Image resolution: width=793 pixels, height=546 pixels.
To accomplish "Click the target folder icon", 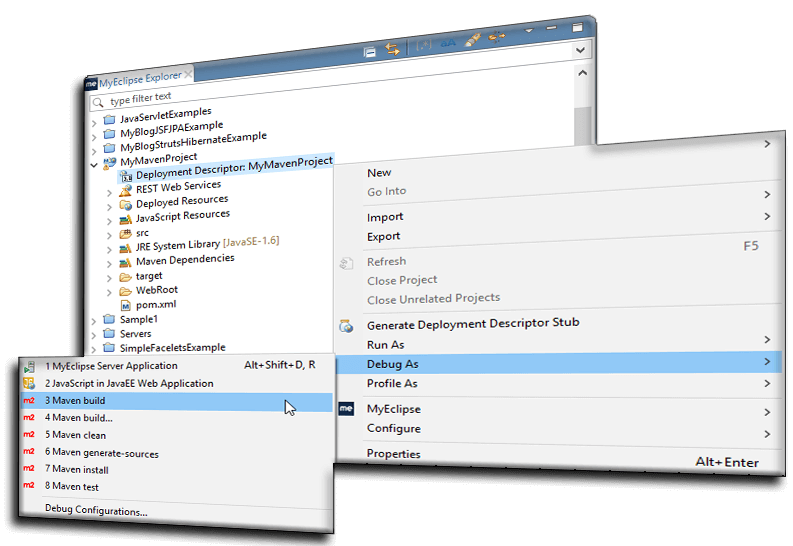I will (x=125, y=277).
